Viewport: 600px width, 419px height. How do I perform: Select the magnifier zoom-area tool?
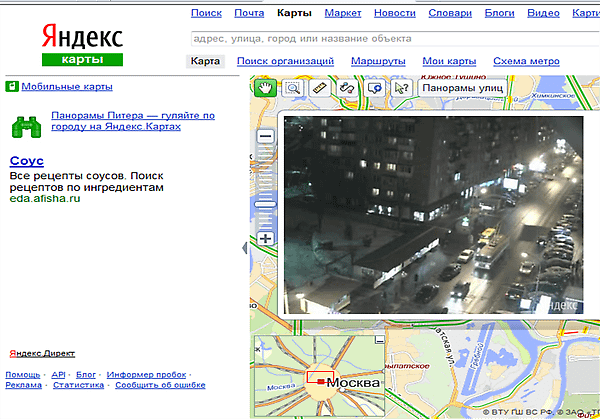coord(293,88)
